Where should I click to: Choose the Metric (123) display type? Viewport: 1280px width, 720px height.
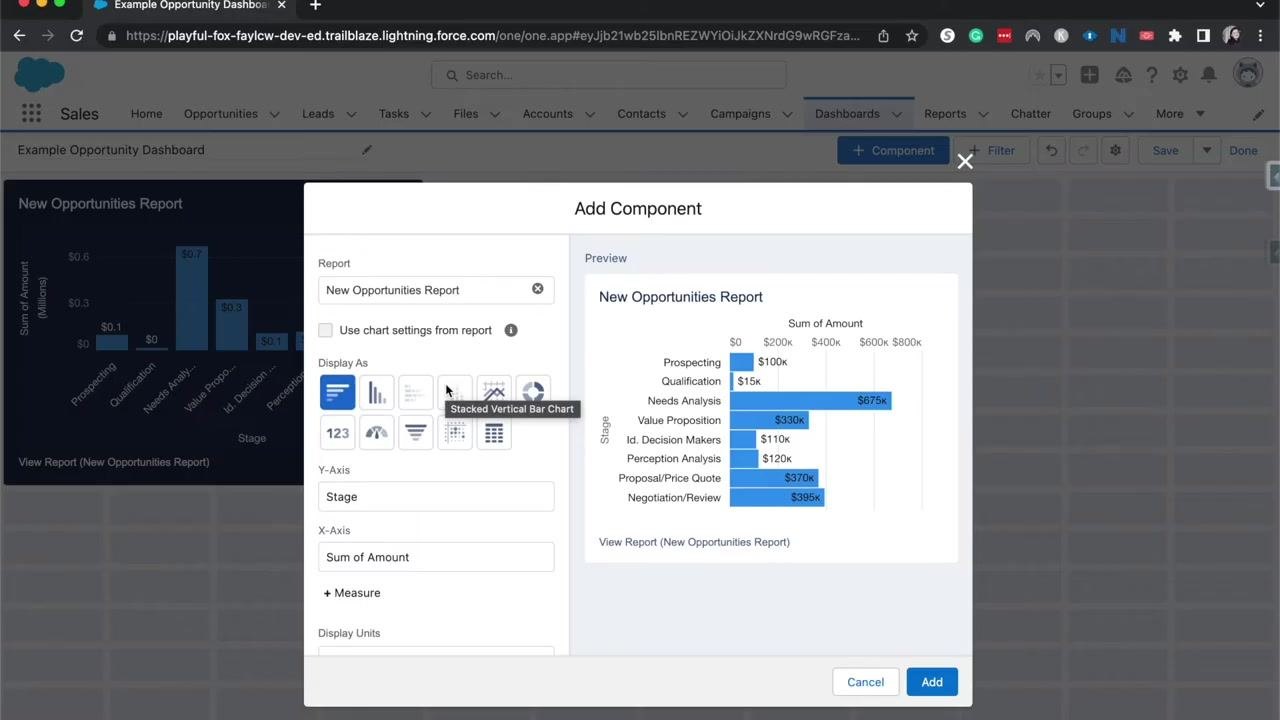click(x=337, y=433)
